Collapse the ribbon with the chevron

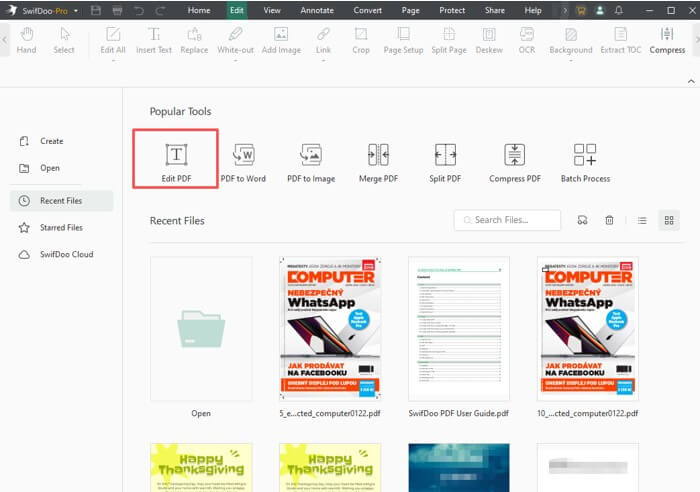tap(691, 81)
